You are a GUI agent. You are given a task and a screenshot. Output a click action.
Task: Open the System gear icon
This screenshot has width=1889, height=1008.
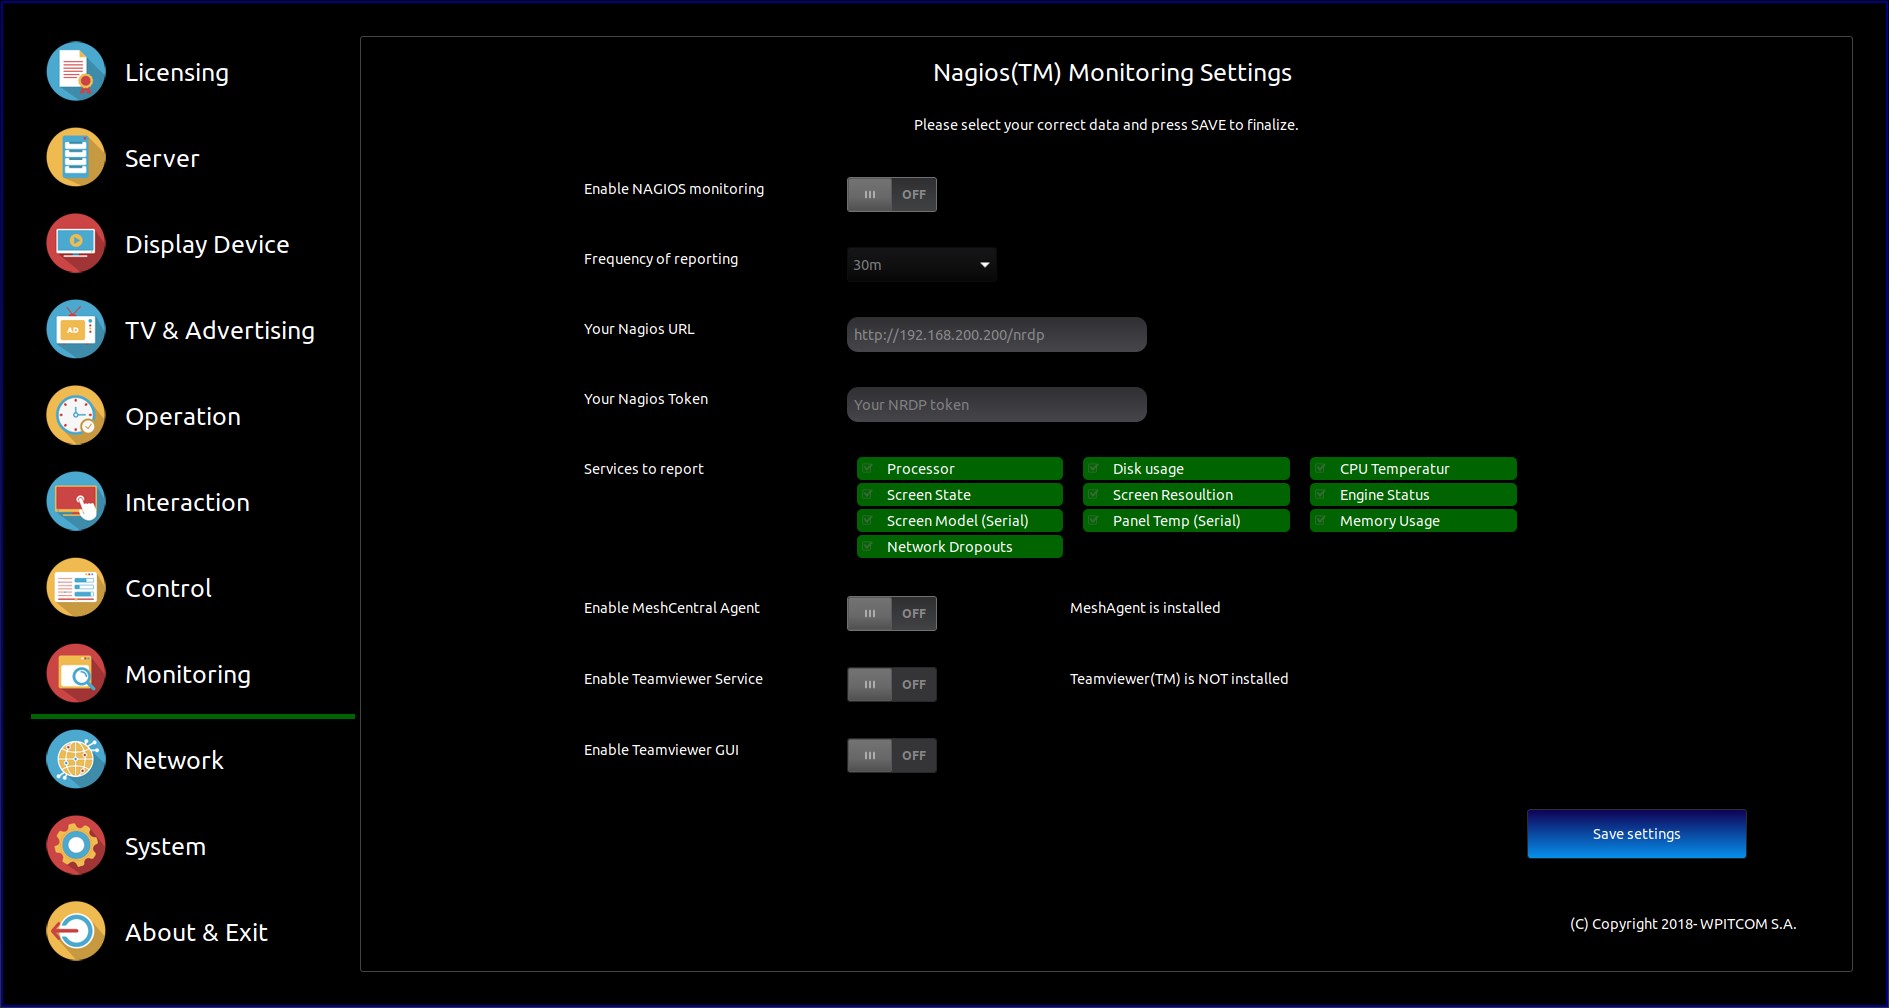click(x=76, y=846)
